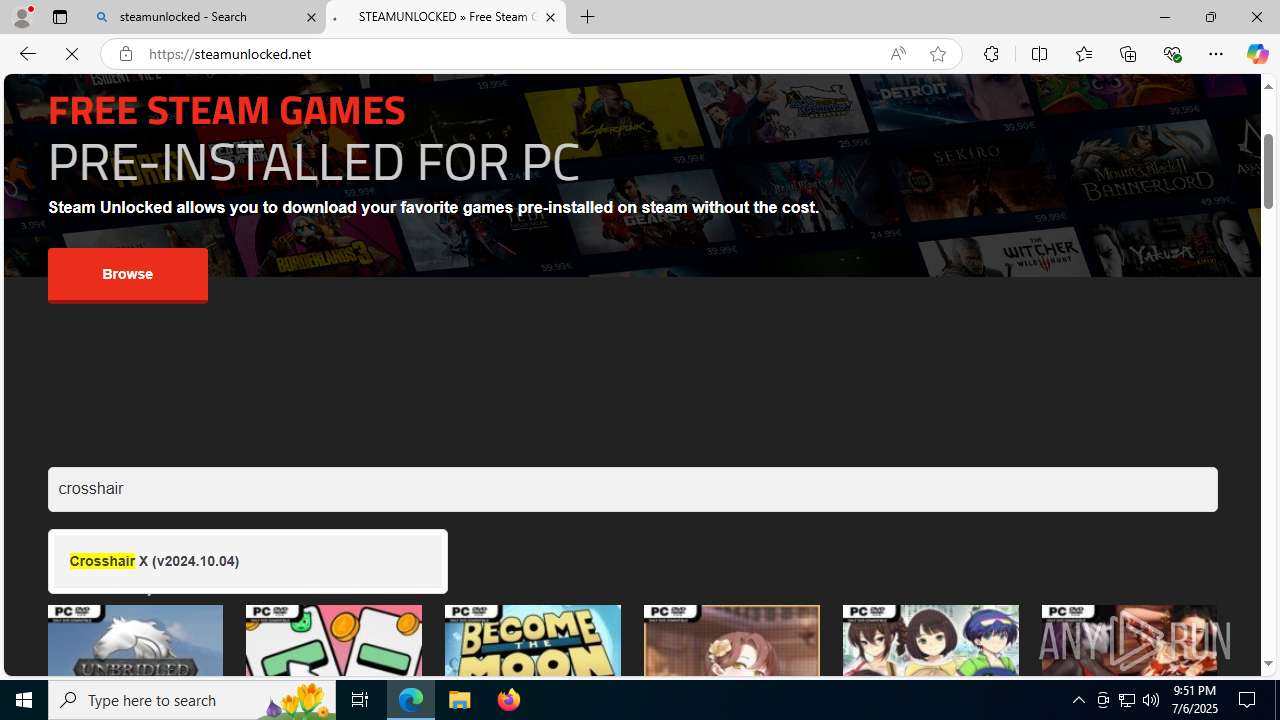Click the browser back arrow
This screenshot has width=1280, height=720.
tap(27, 54)
